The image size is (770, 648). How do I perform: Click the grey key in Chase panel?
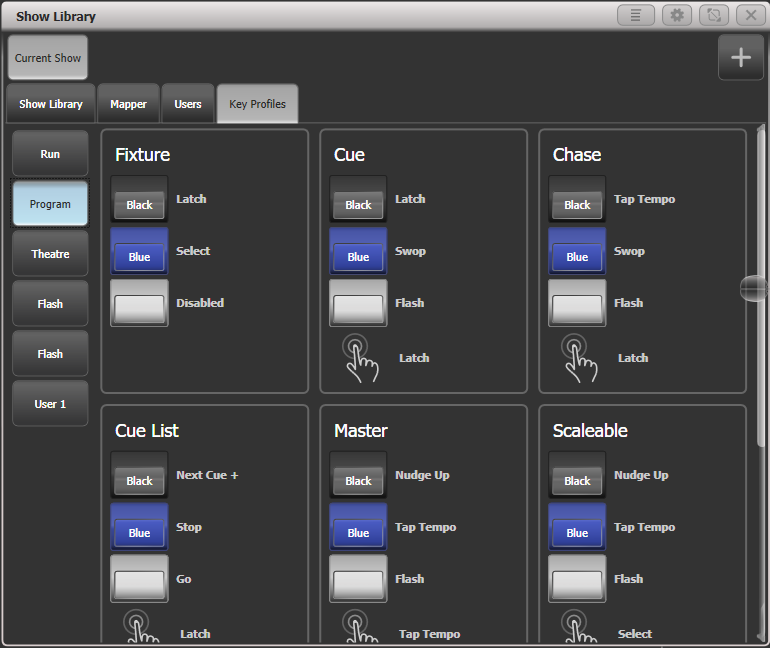click(577, 304)
